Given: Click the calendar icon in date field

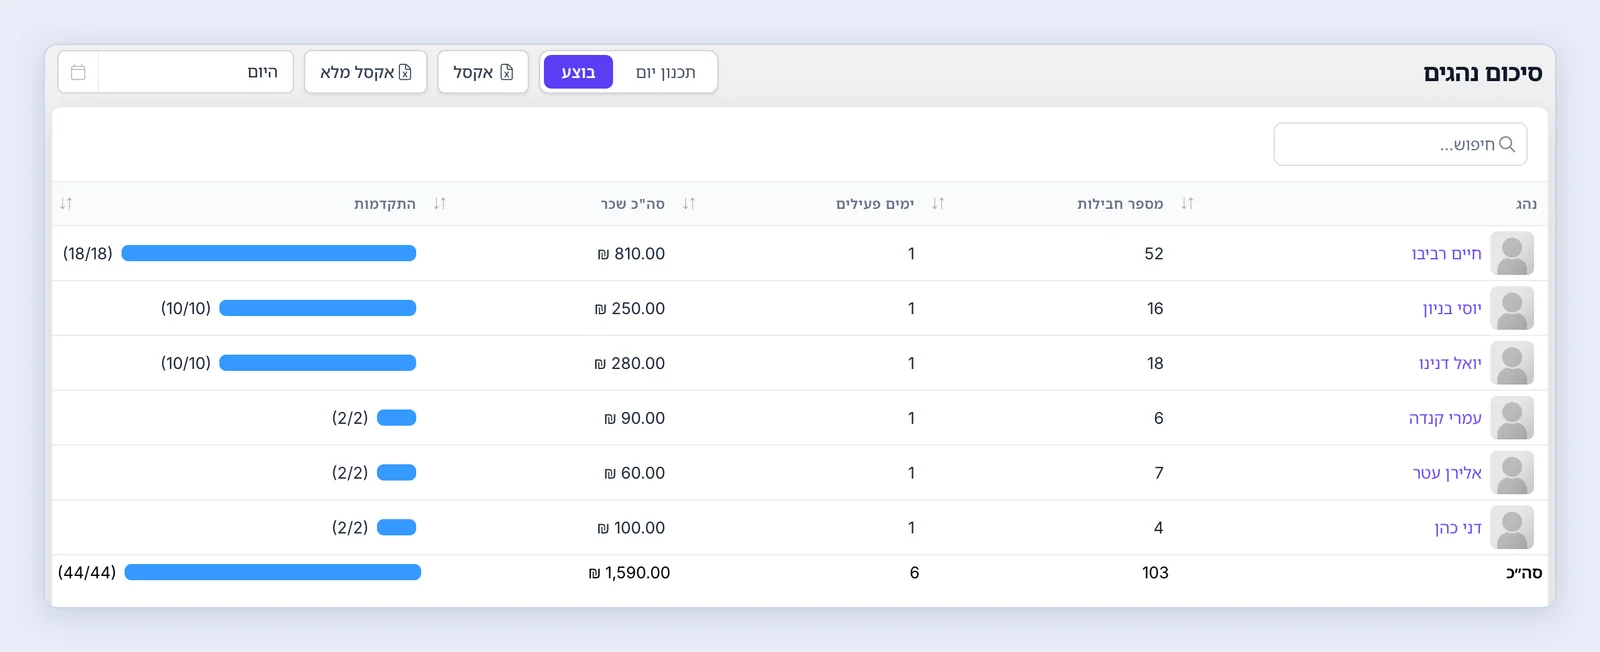Looking at the screenshot, I should (78, 72).
